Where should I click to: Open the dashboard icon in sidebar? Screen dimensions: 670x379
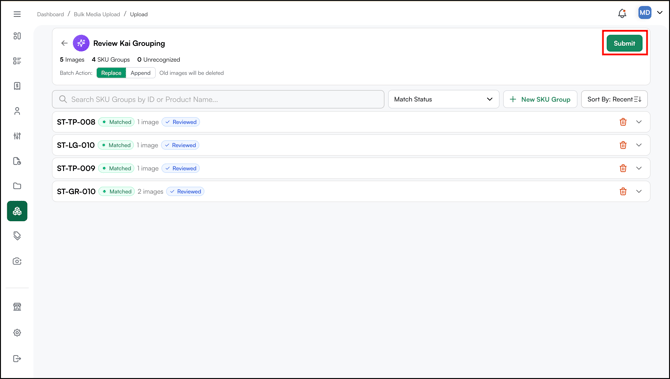click(x=17, y=36)
